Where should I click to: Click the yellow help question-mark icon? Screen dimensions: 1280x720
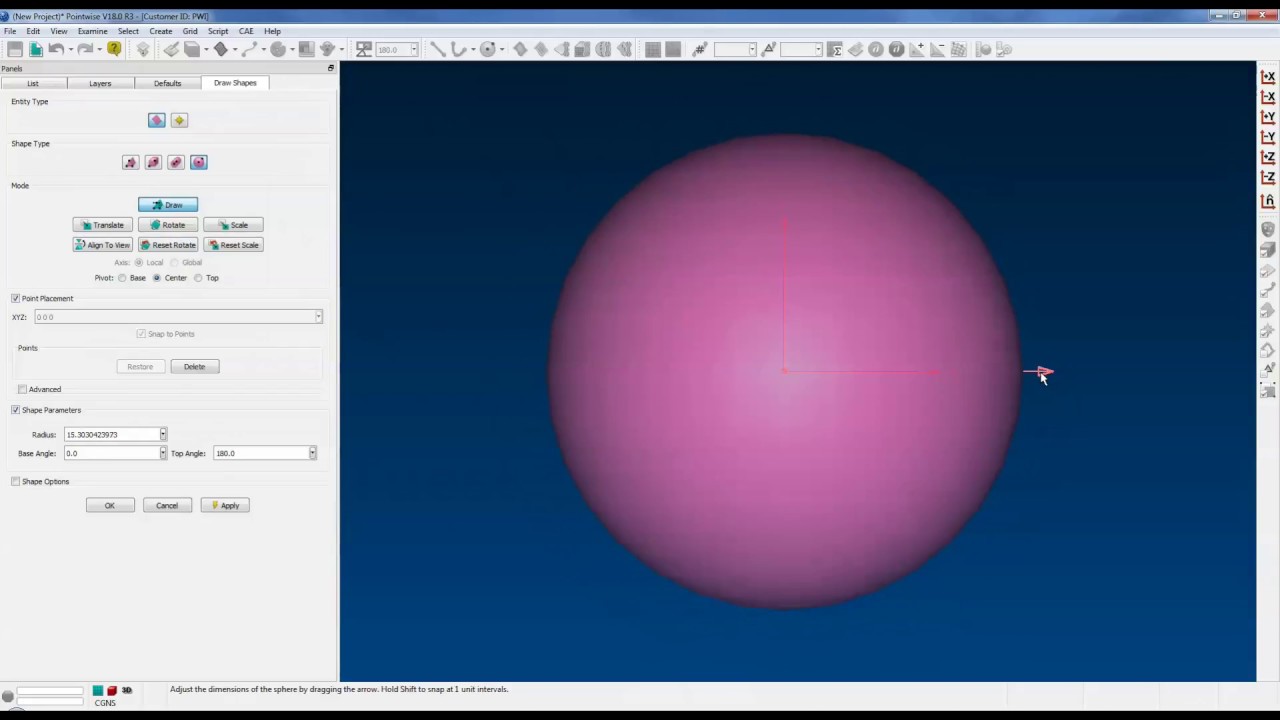pyautogui.click(x=114, y=49)
